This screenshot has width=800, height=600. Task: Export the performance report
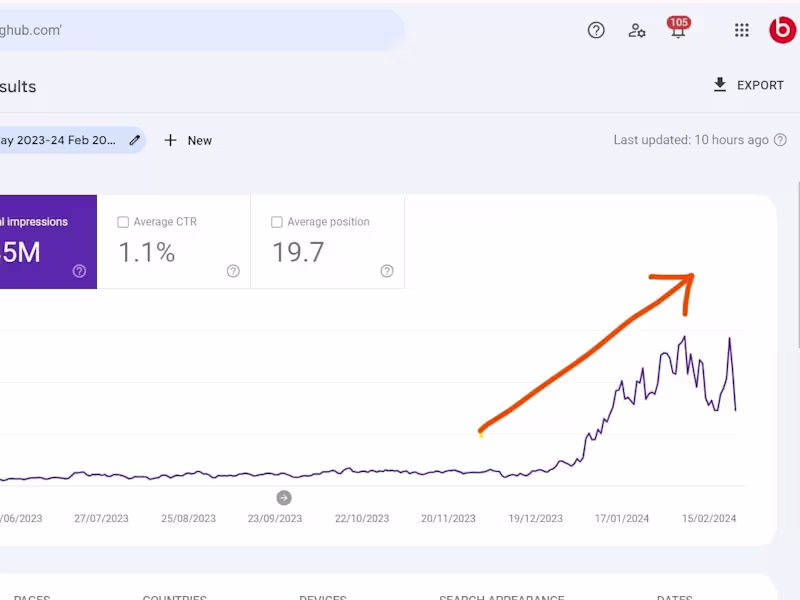(x=748, y=85)
